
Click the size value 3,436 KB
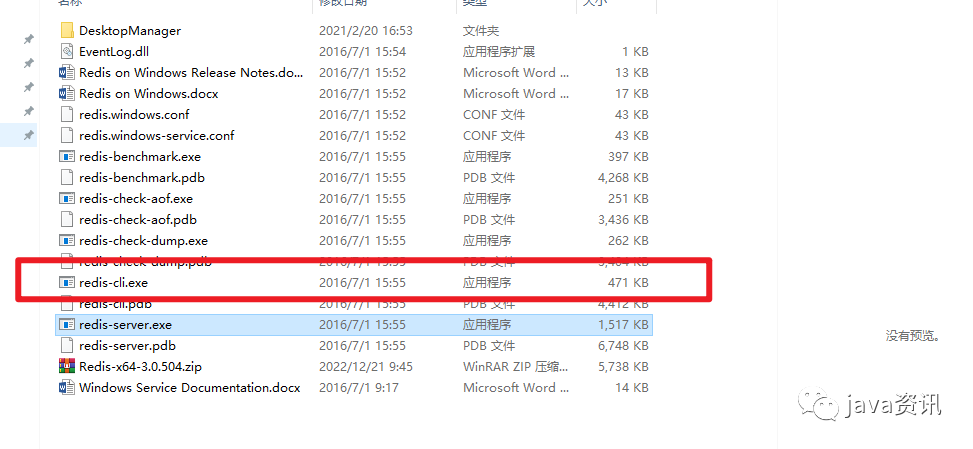pos(623,220)
